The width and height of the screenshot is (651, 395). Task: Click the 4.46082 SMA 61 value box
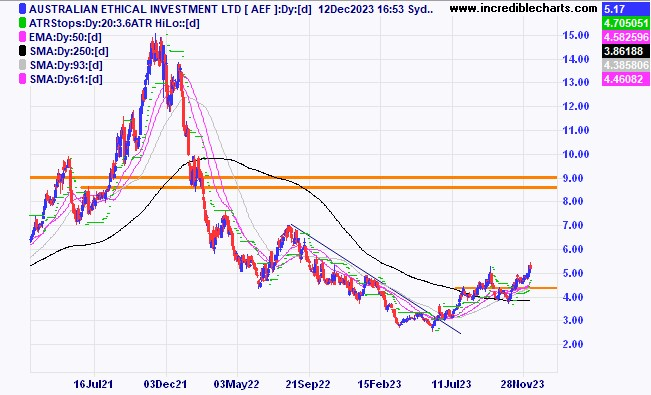(x=626, y=79)
